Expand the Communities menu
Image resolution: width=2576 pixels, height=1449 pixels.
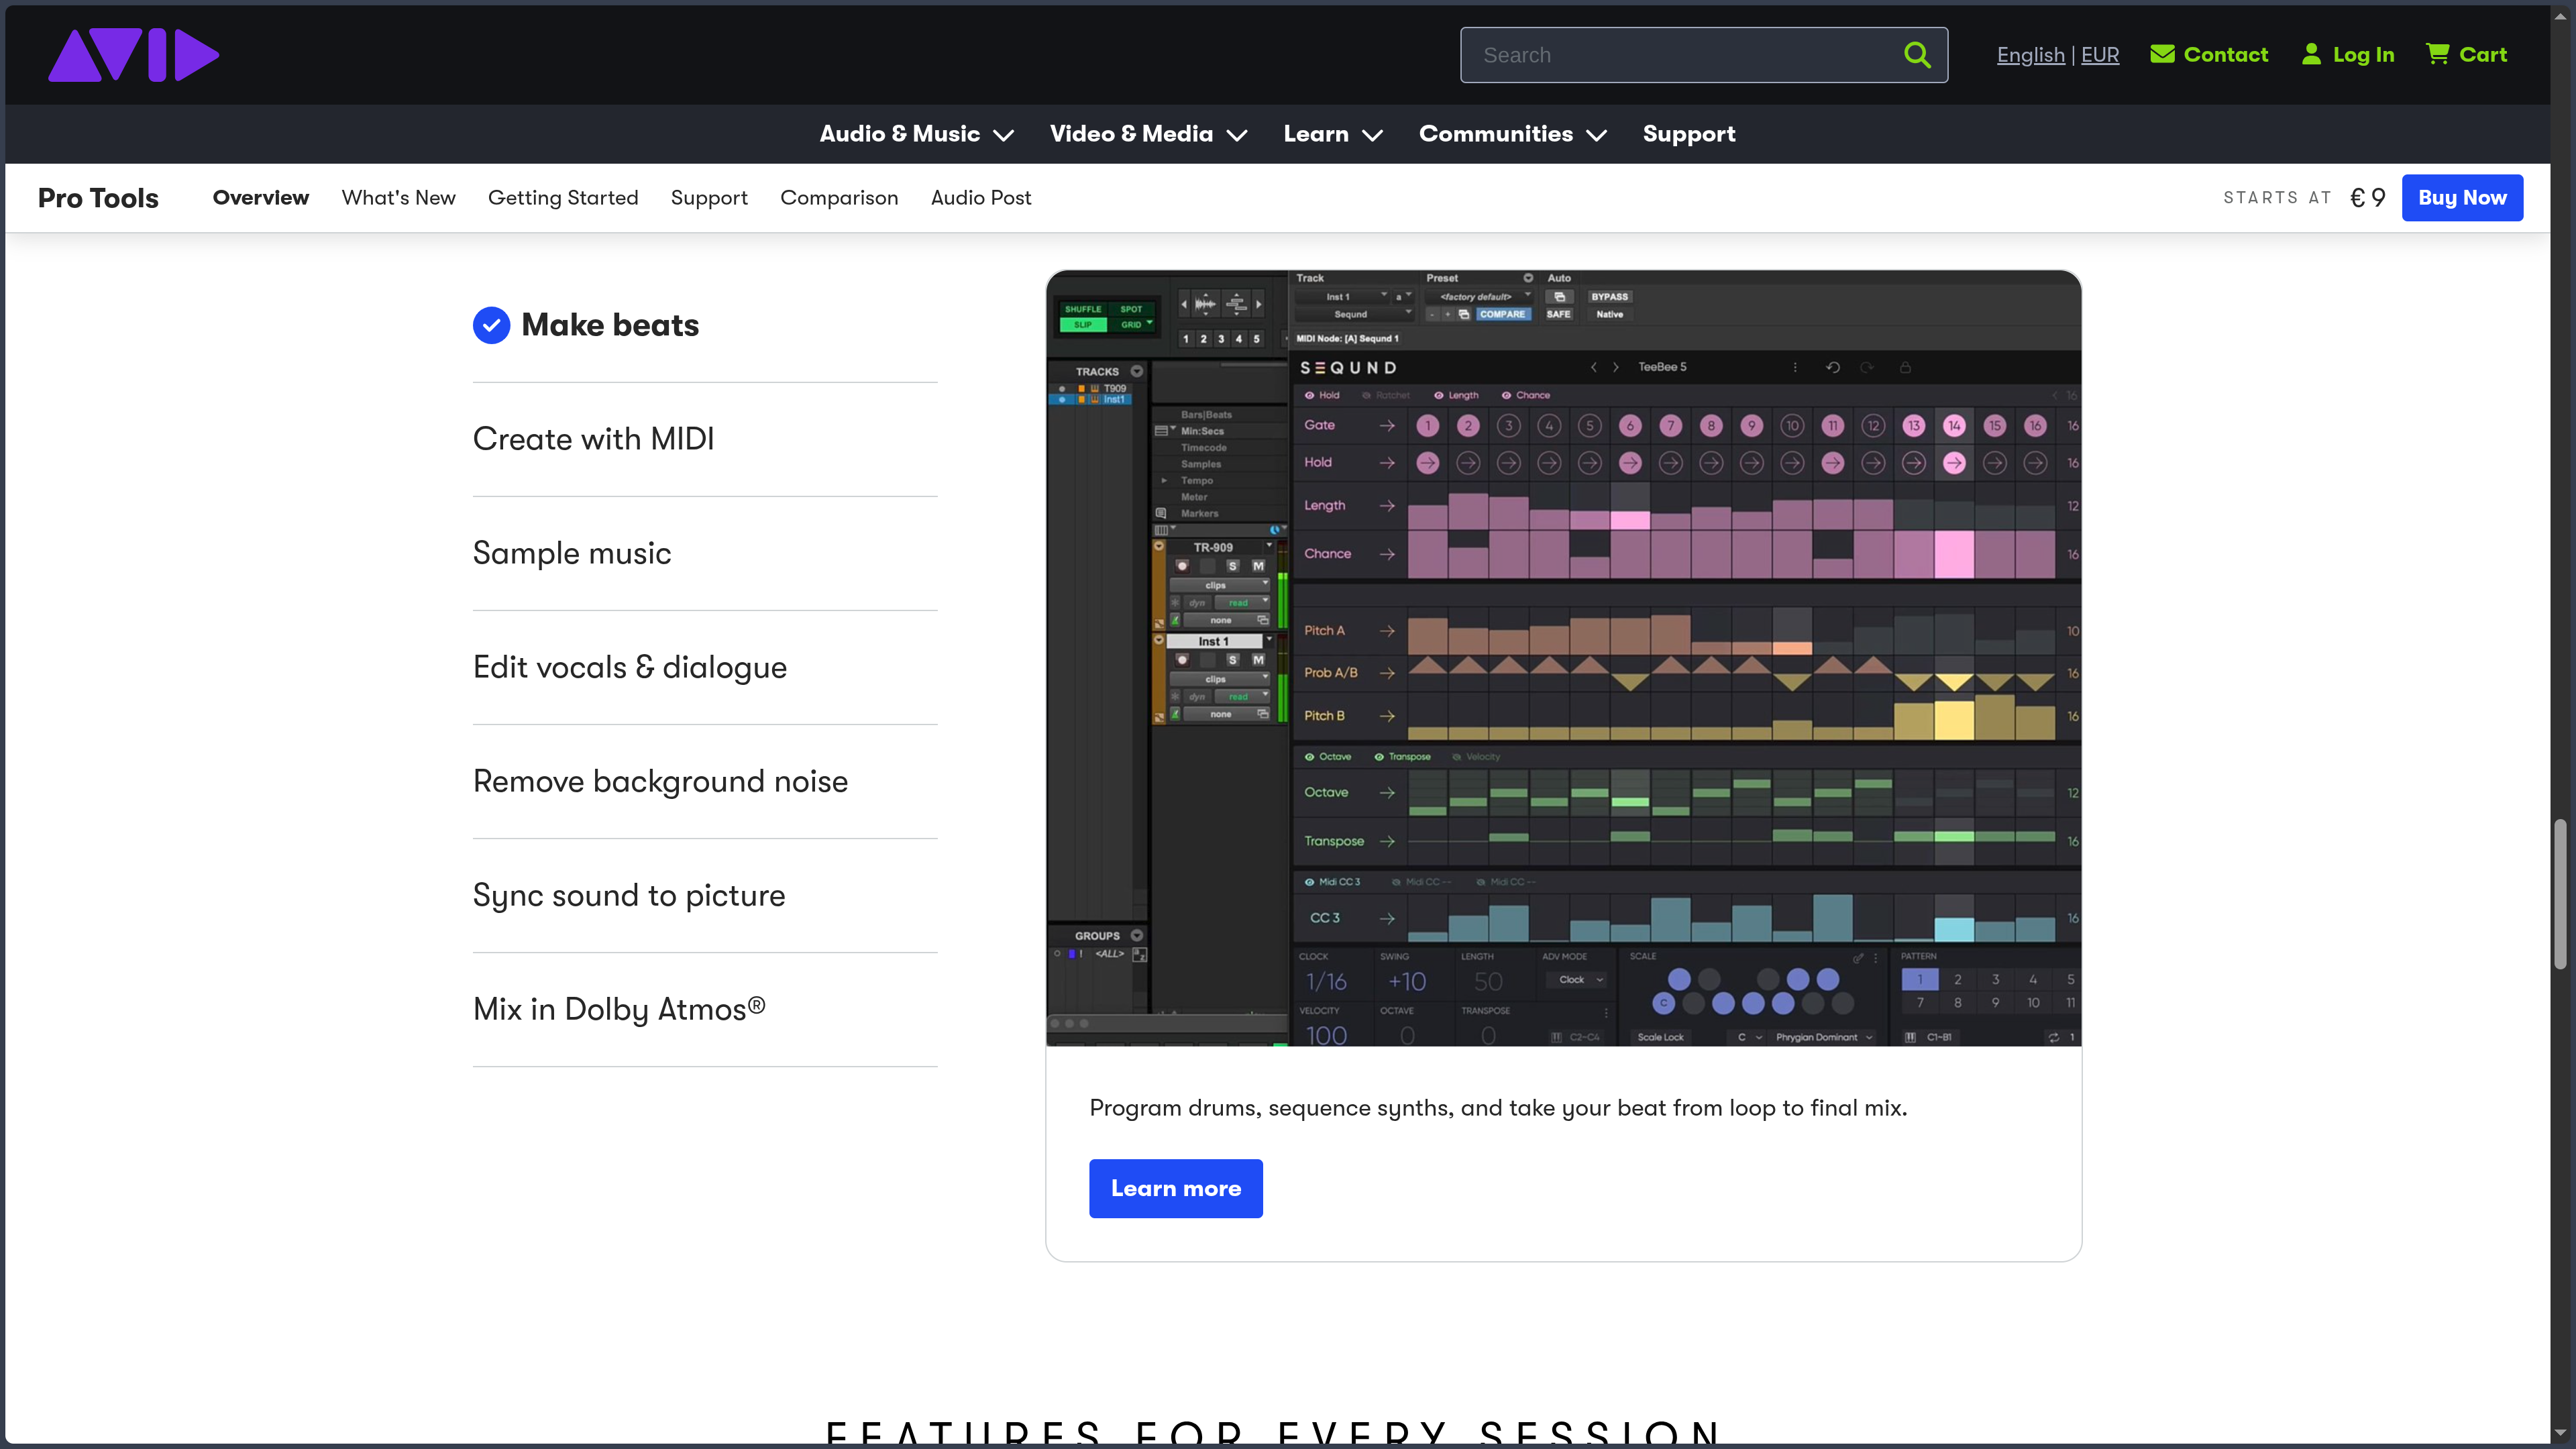(1512, 134)
